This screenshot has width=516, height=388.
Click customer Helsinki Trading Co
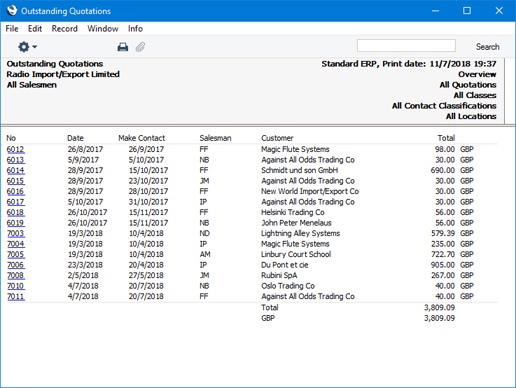[x=293, y=212]
